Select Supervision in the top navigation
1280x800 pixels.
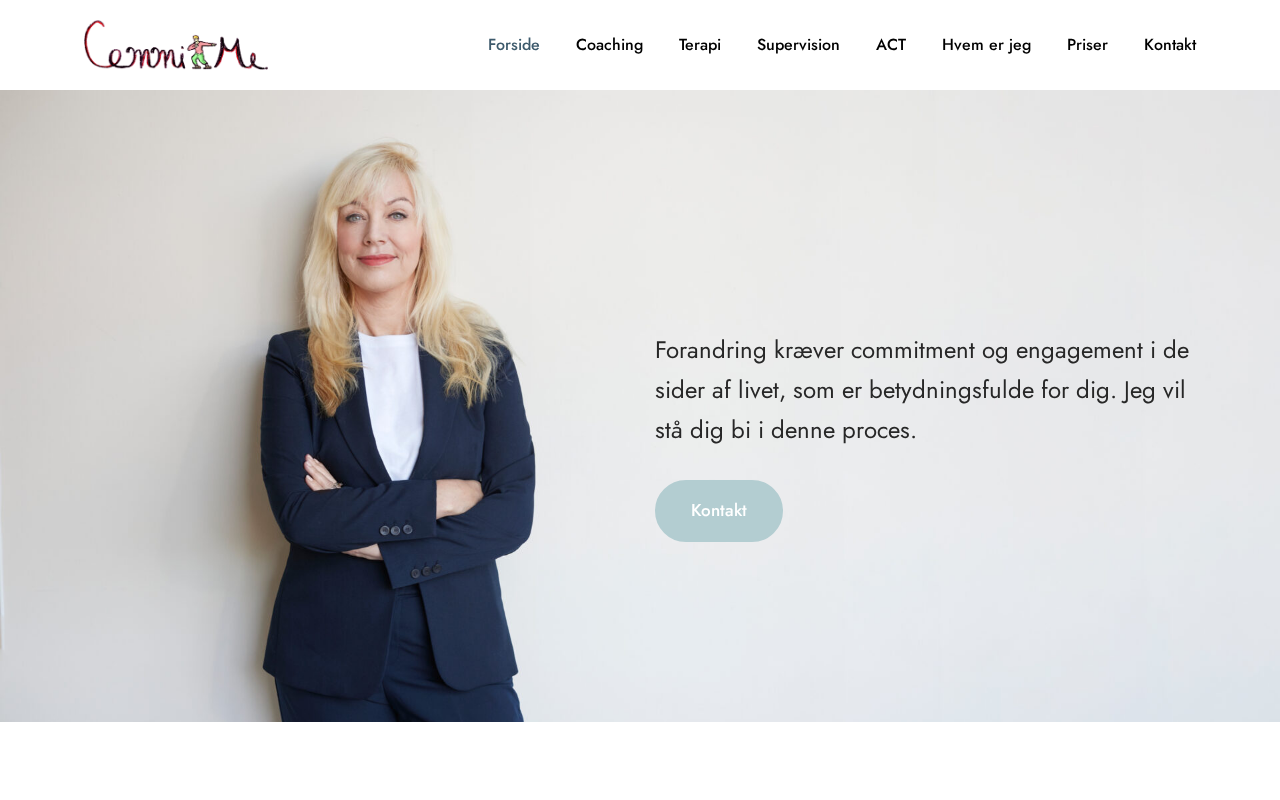(x=798, y=45)
